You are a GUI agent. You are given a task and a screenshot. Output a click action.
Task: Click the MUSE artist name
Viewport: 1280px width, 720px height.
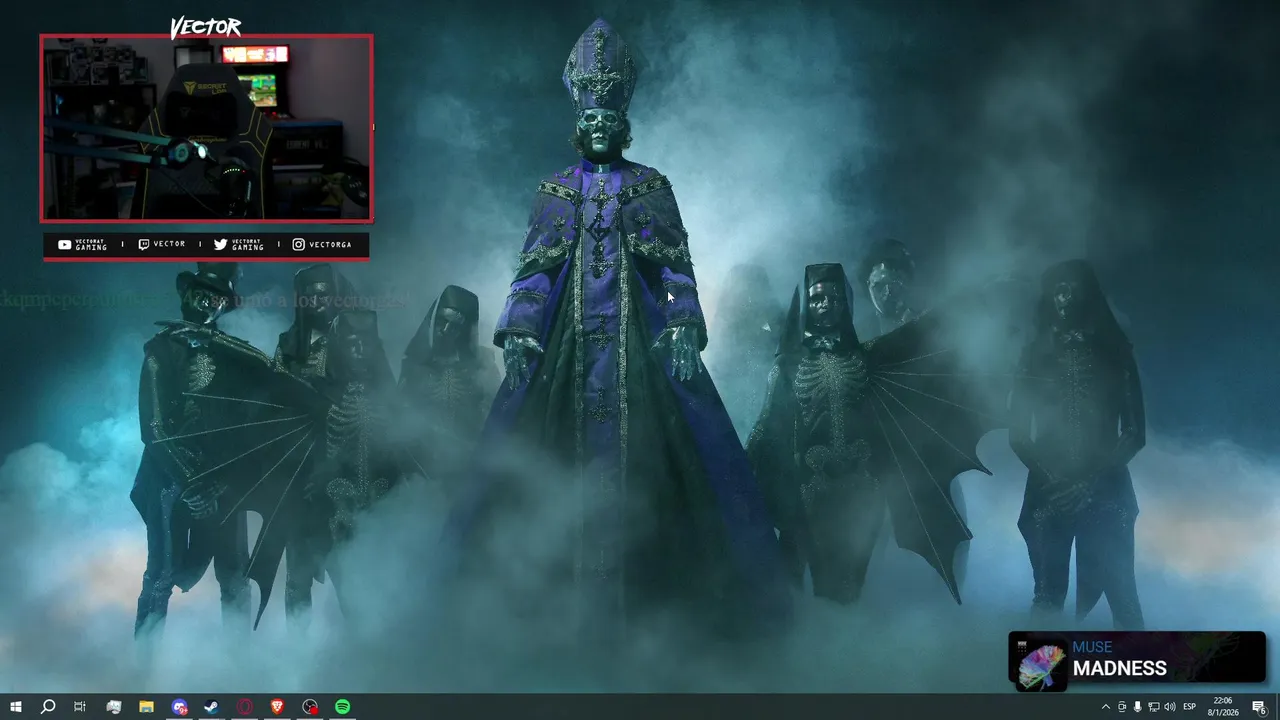1092,647
